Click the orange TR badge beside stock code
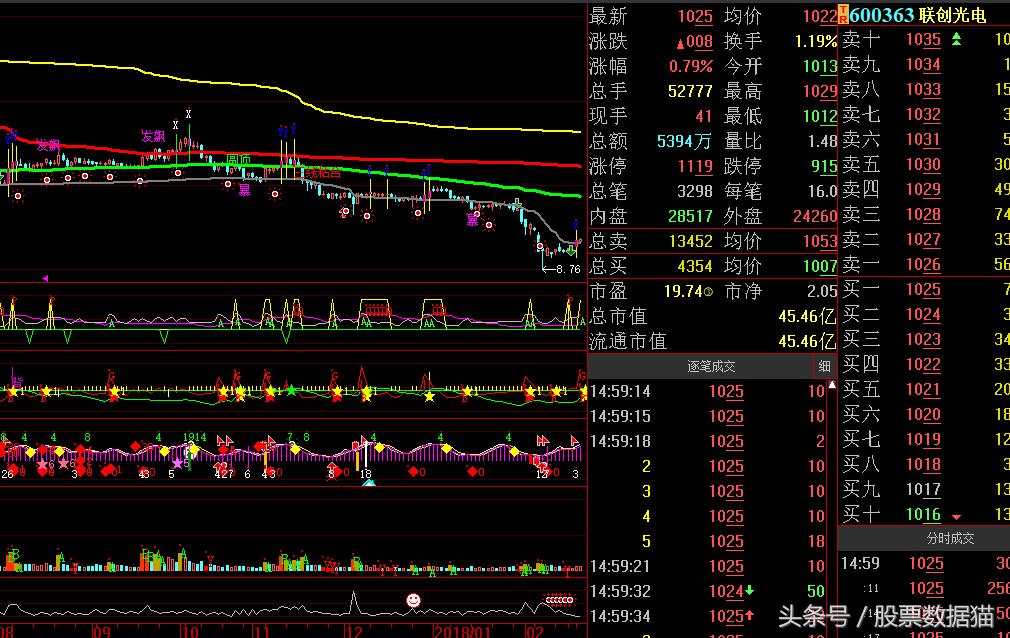Viewport: 1010px width, 638px height. pos(843,14)
